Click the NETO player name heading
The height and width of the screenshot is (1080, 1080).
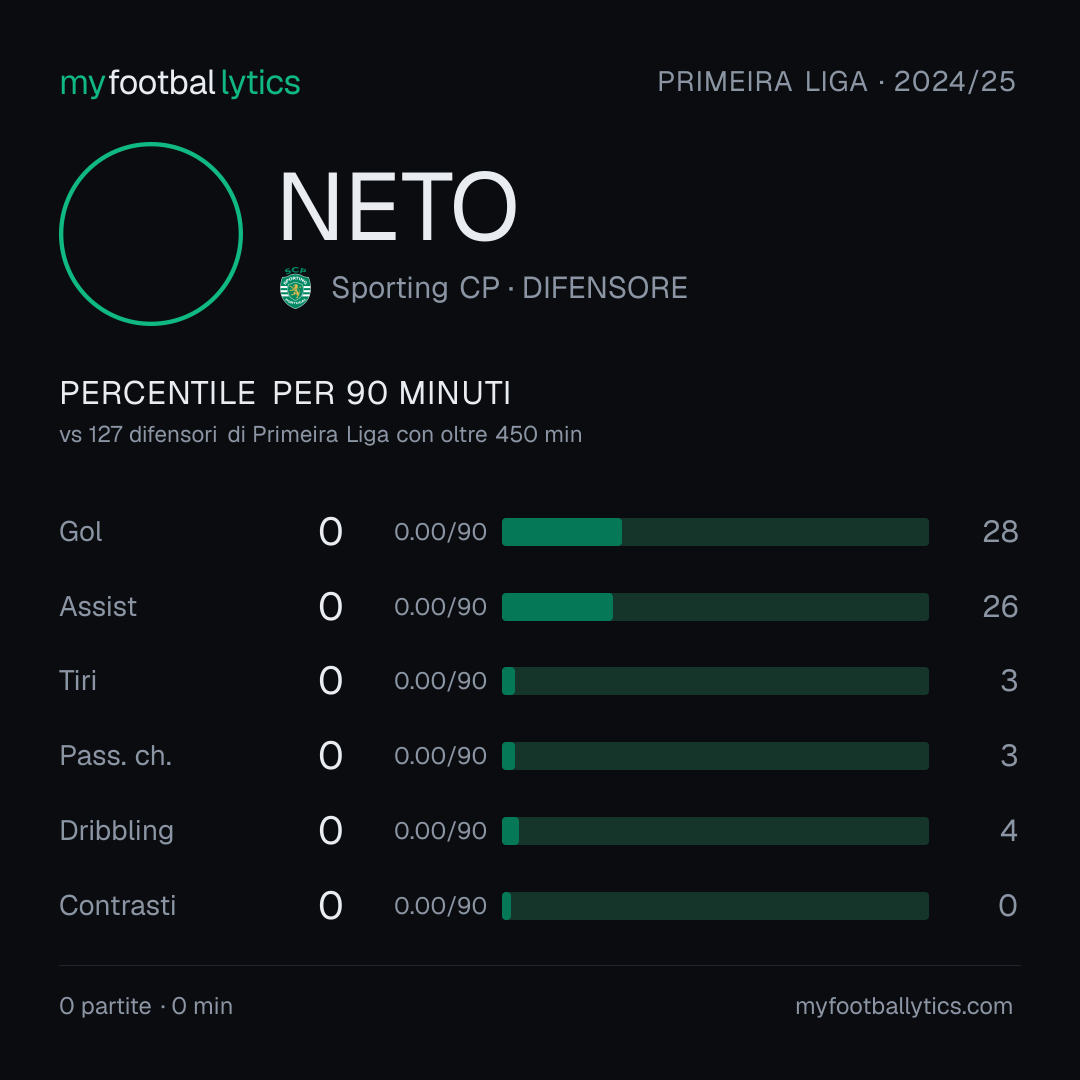(397, 207)
